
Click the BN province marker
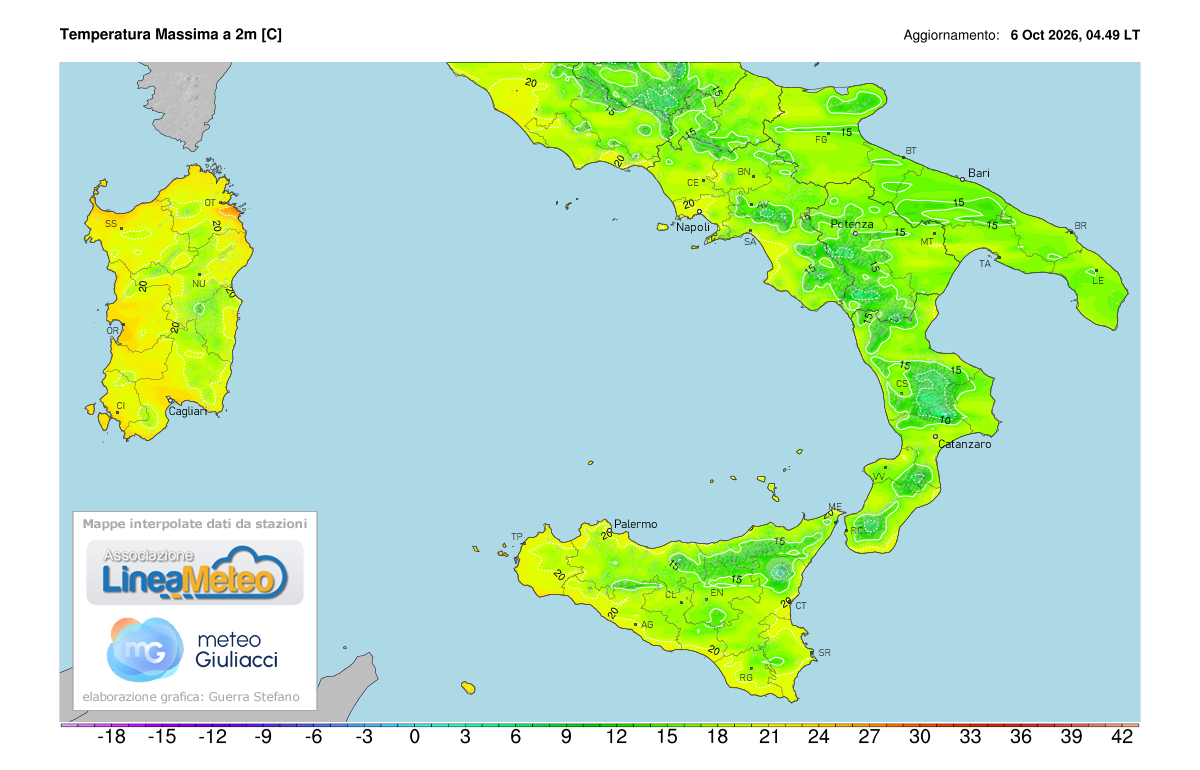pyautogui.click(x=744, y=171)
